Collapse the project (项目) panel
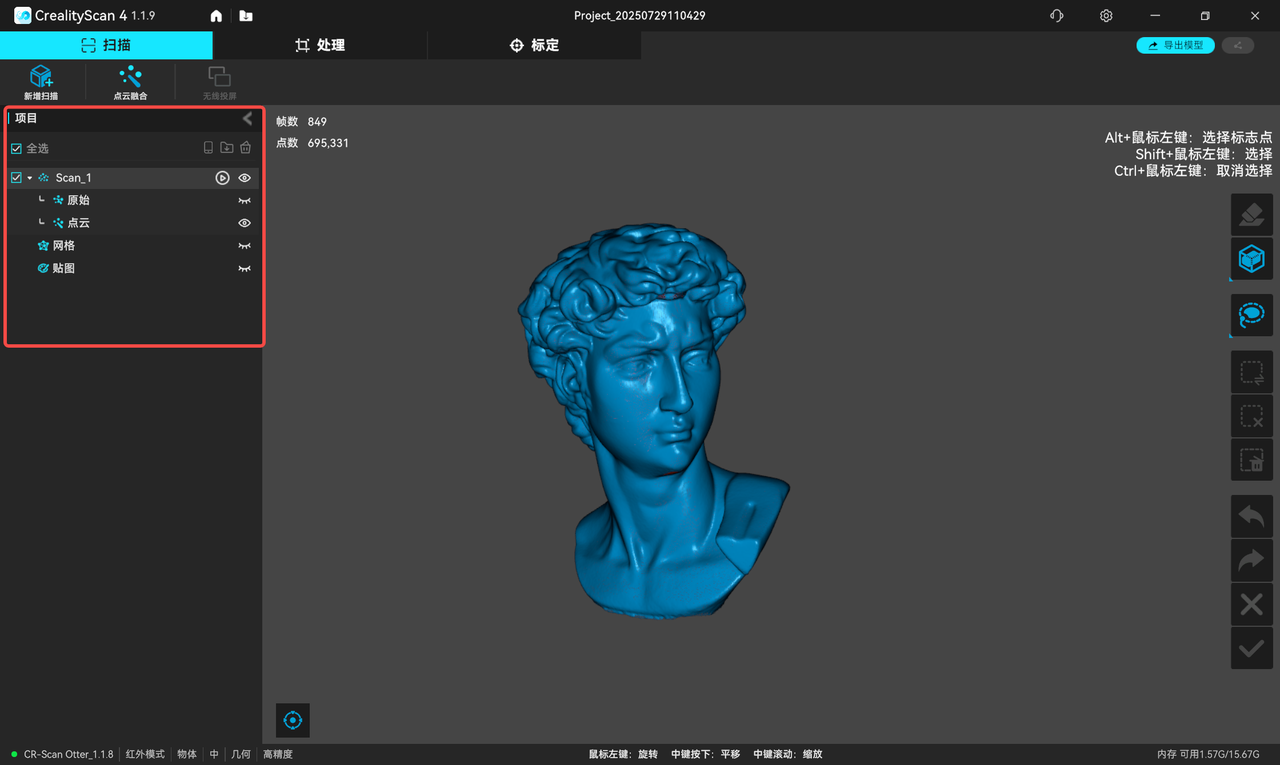The height and width of the screenshot is (765, 1280). click(x=247, y=119)
